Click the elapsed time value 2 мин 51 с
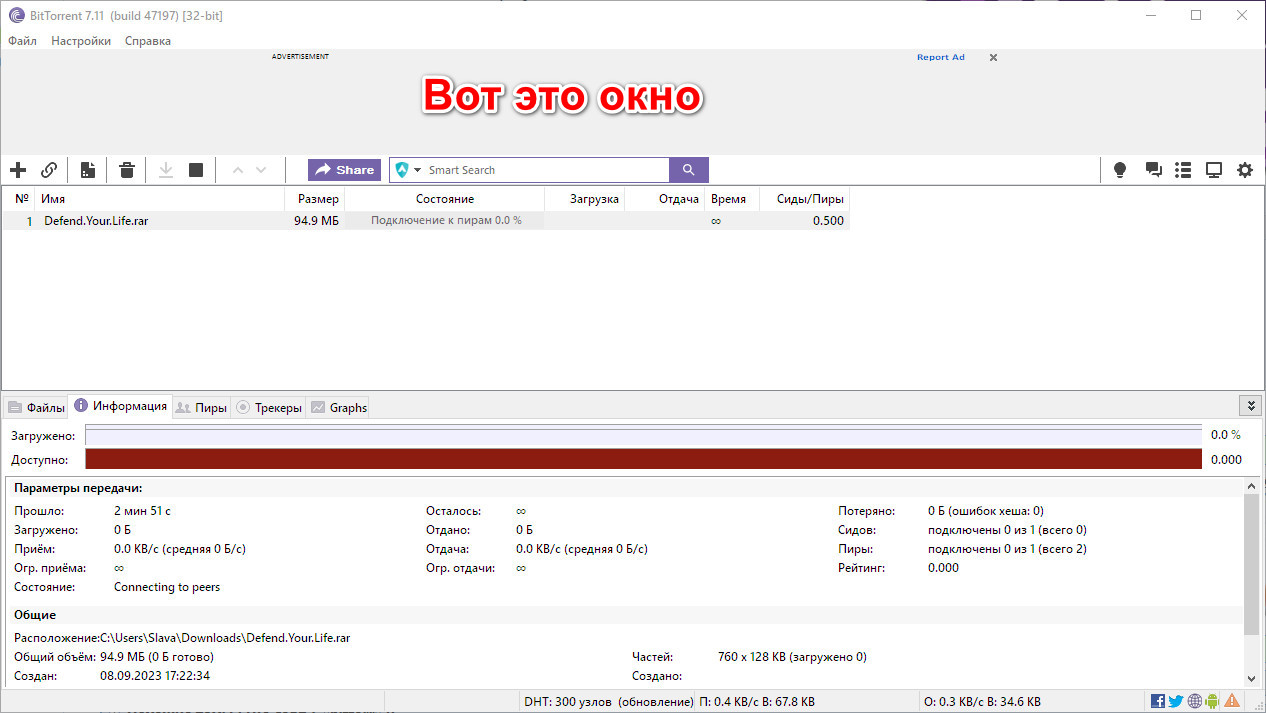Screen dimensions: 1266x713 pos(142,511)
